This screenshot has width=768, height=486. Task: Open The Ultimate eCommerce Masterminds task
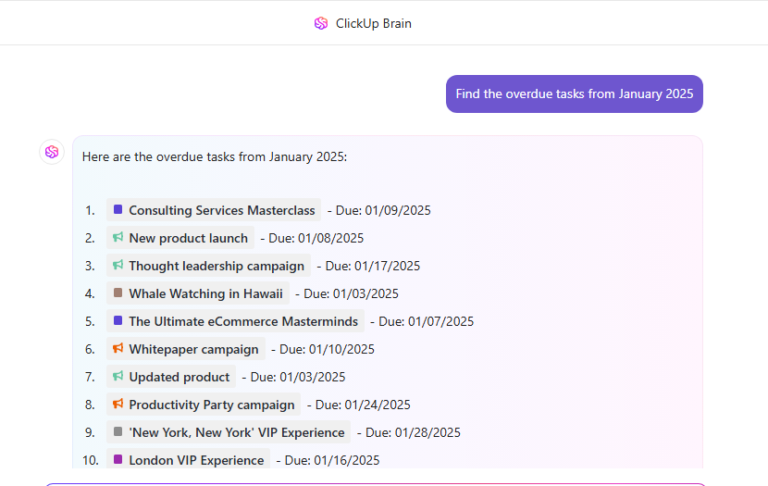(236, 321)
